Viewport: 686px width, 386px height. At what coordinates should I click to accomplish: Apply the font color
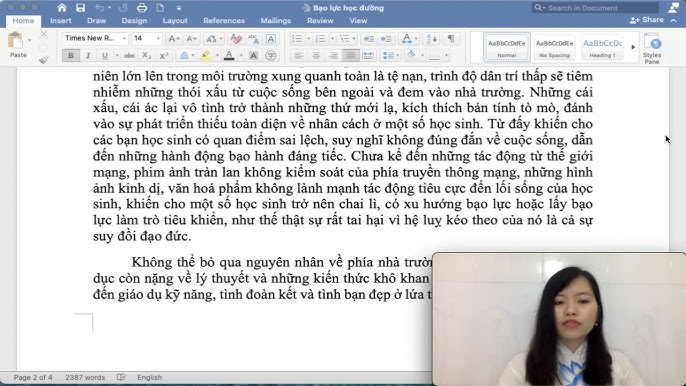tap(229, 56)
